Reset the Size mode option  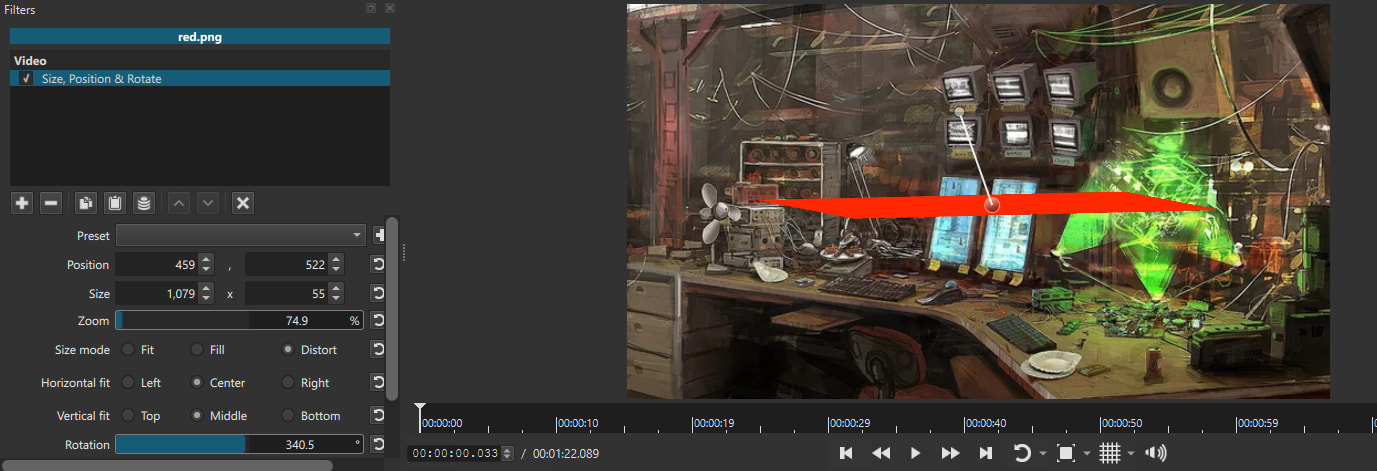[x=378, y=350]
